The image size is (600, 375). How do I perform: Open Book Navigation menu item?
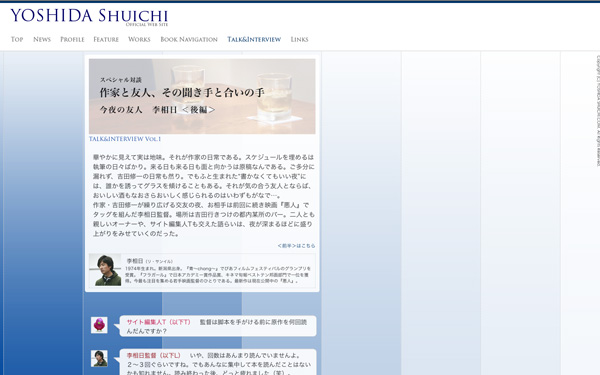(189, 39)
